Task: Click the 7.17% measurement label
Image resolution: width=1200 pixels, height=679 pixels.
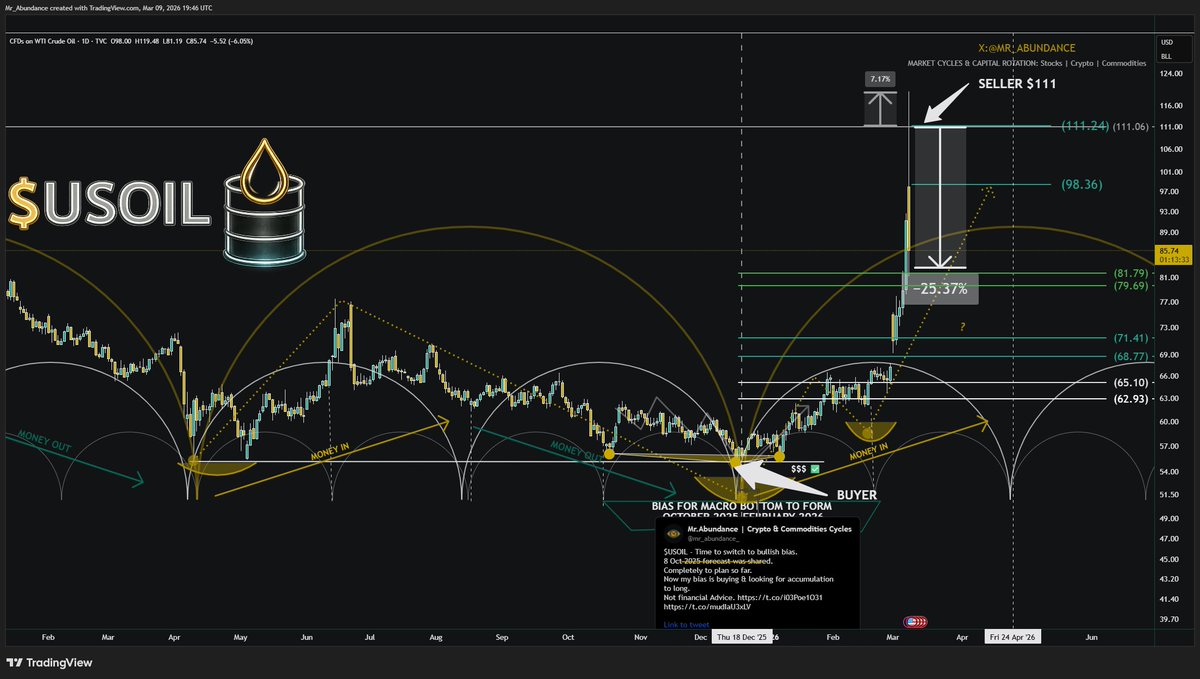Action: 880,77
